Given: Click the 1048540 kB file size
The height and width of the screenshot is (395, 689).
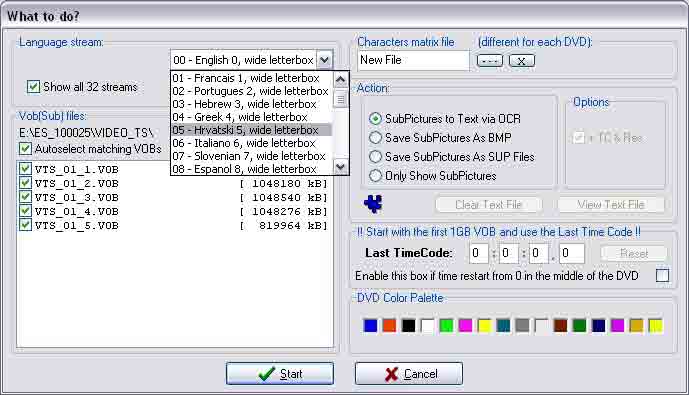Looking at the screenshot, I should coord(284,198).
